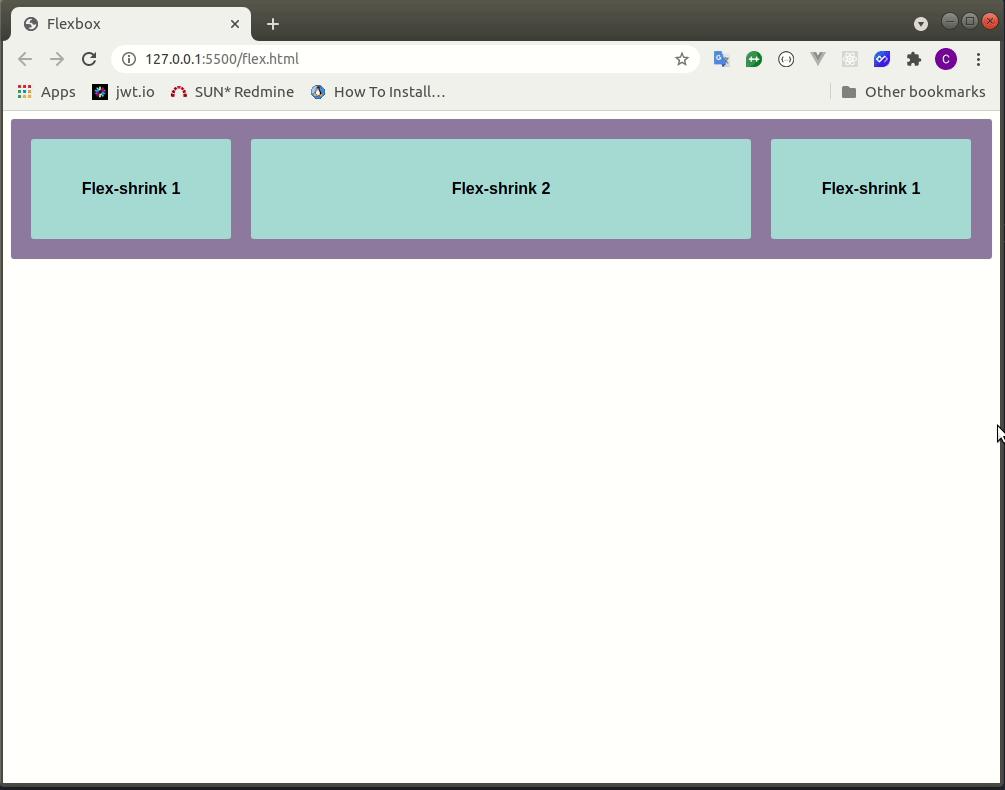This screenshot has height=790, width=1005.
Task: Go forward with the forward arrow
Action: click(x=57, y=59)
